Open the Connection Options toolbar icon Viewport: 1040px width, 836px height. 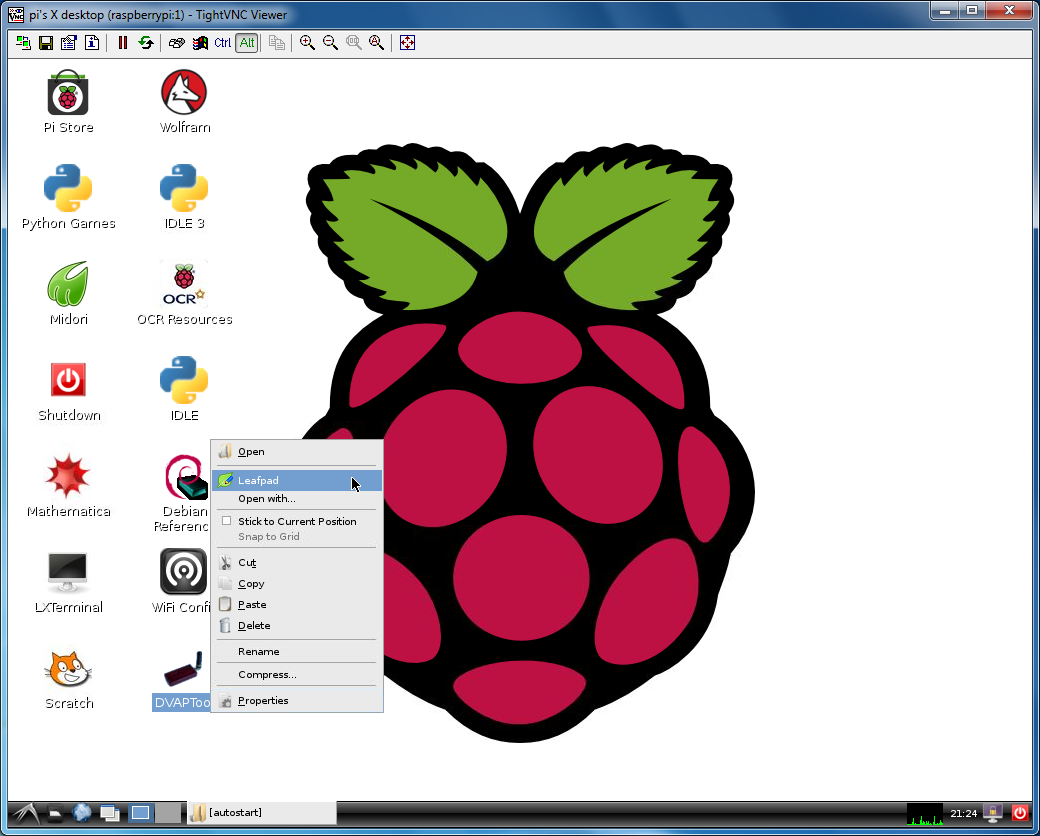pos(69,43)
